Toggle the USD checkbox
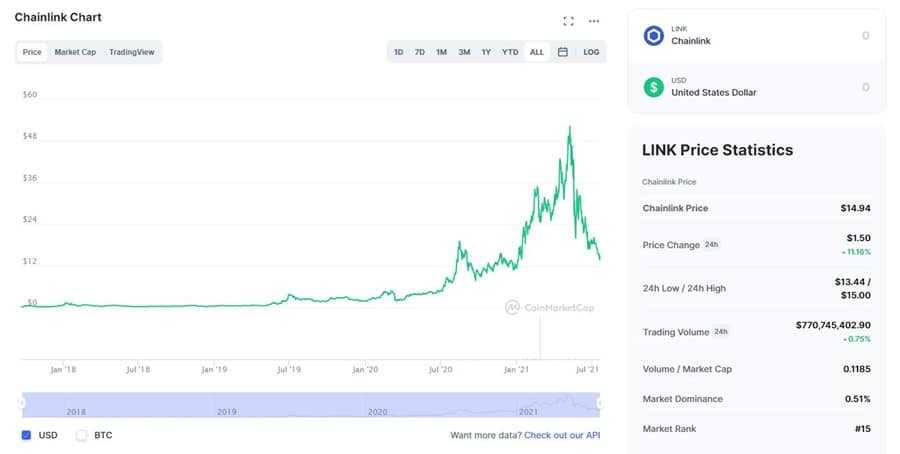900x454 pixels. [x=26, y=435]
